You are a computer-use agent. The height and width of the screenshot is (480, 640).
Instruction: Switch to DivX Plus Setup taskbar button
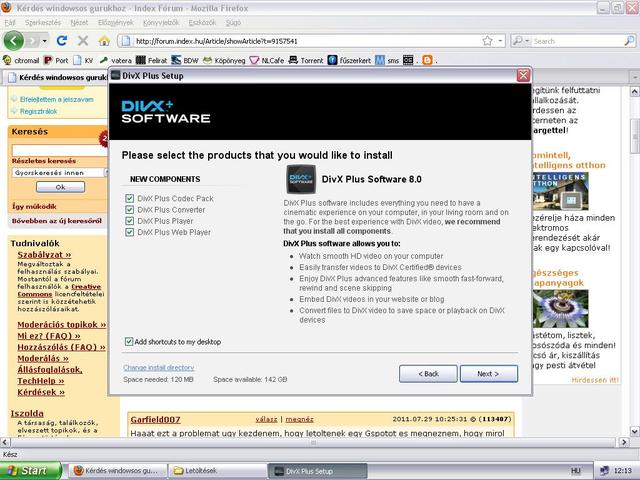tap(317, 471)
